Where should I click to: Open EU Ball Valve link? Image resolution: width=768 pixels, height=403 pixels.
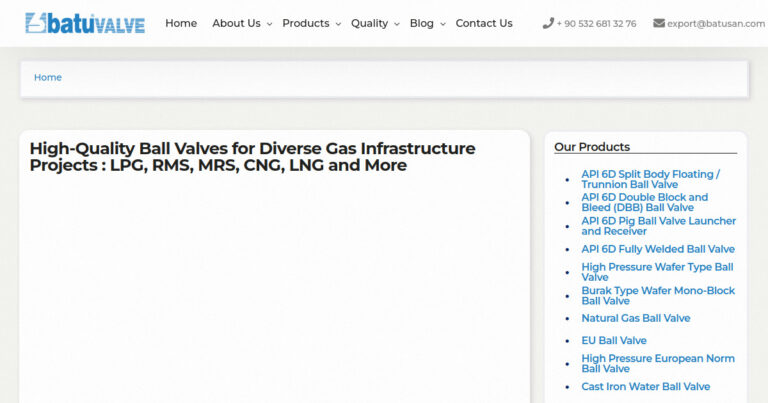click(614, 340)
